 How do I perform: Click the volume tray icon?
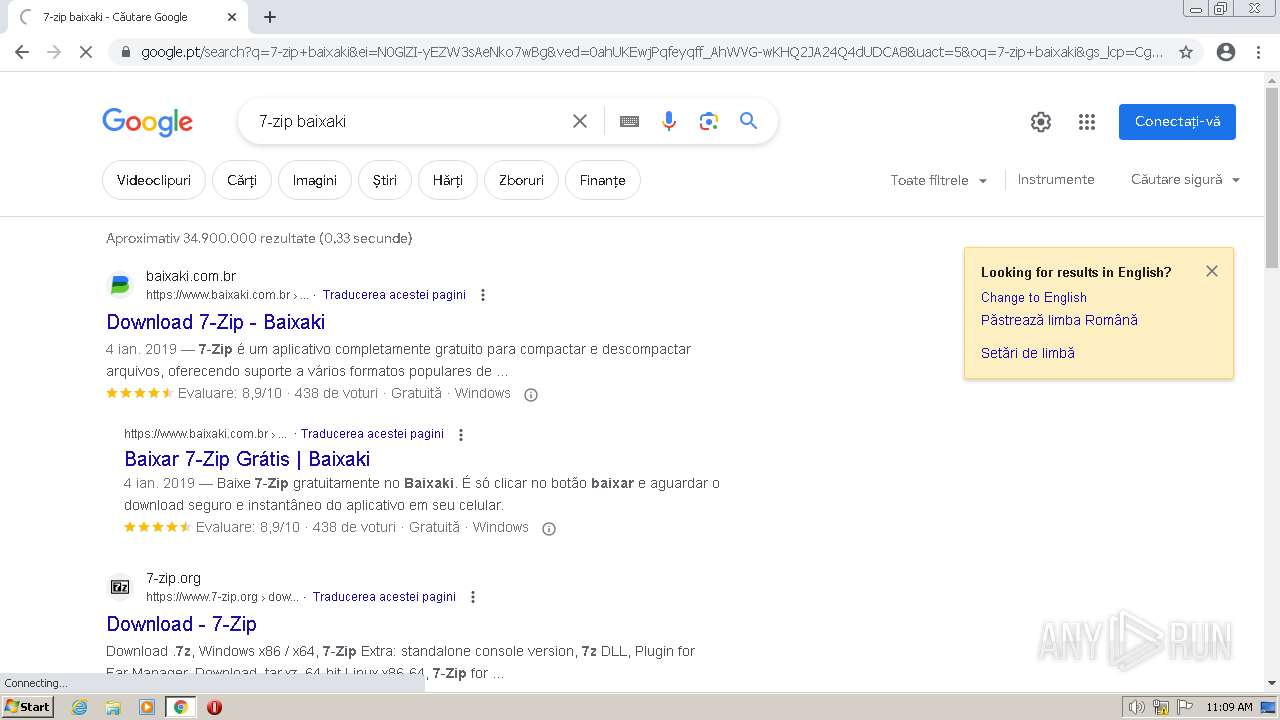pos(1138,707)
